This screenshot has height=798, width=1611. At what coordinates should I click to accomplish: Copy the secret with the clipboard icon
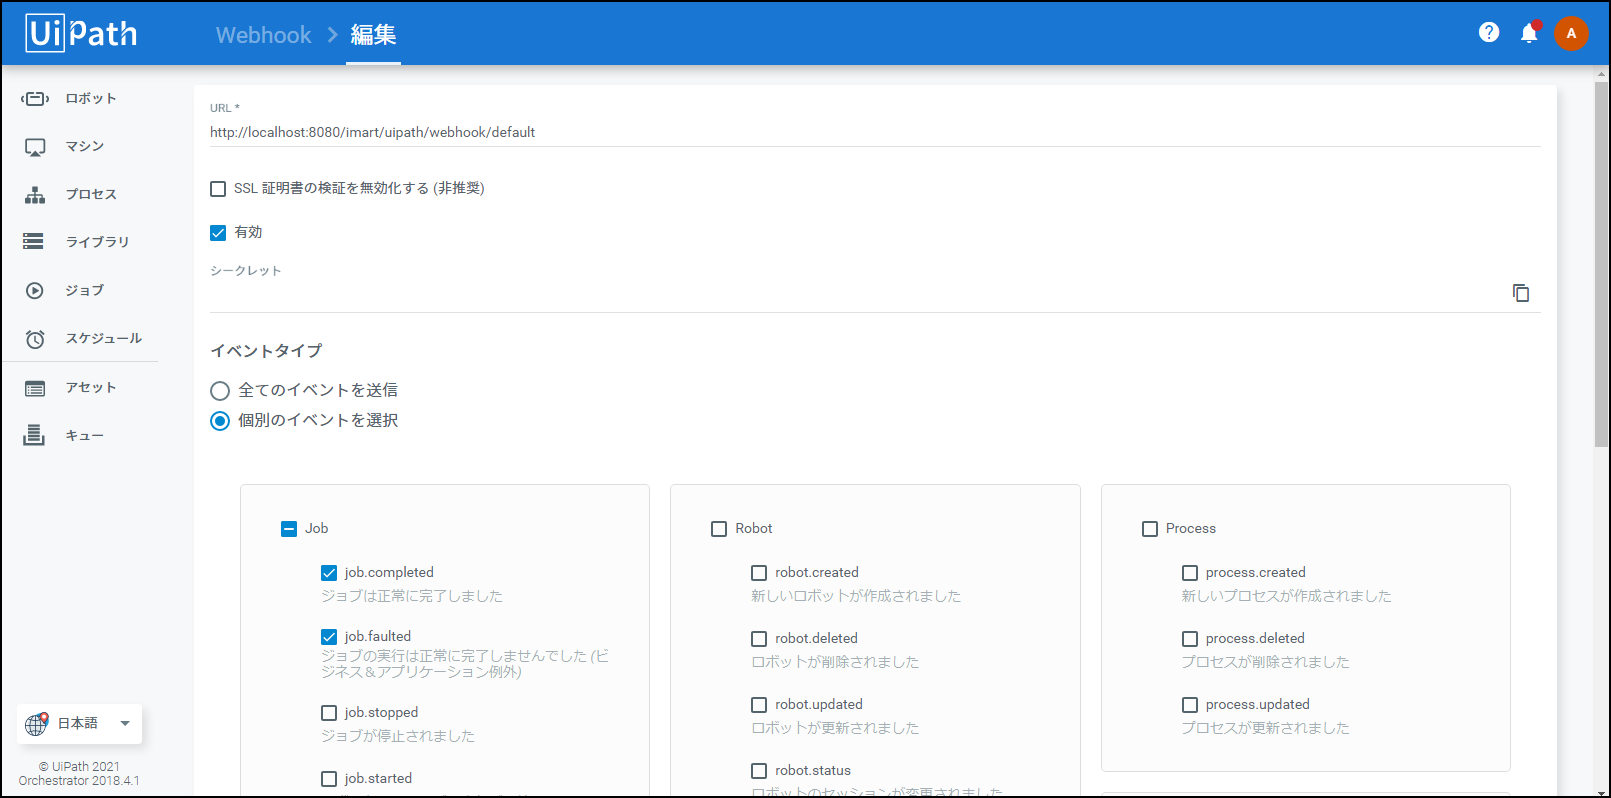pyautogui.click(x=1520, y=293)
